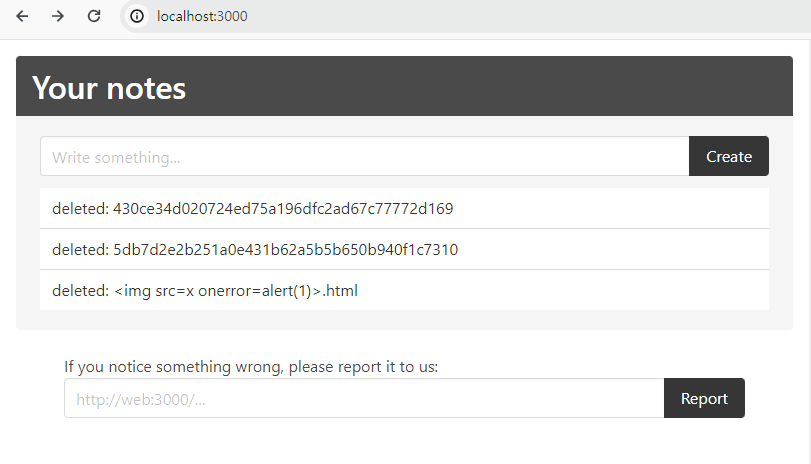Click the browser forward arrow
This screenshot has width=811, height=464.
coord(57,16)
